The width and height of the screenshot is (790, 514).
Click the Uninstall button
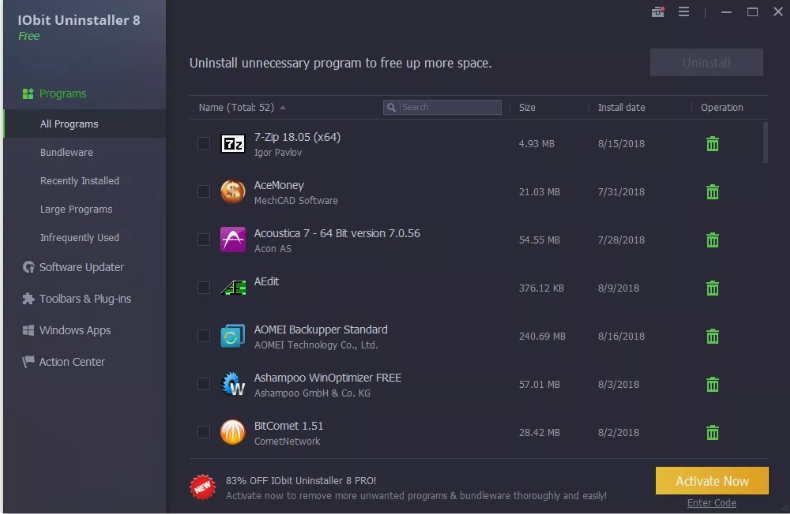[706, 62]
